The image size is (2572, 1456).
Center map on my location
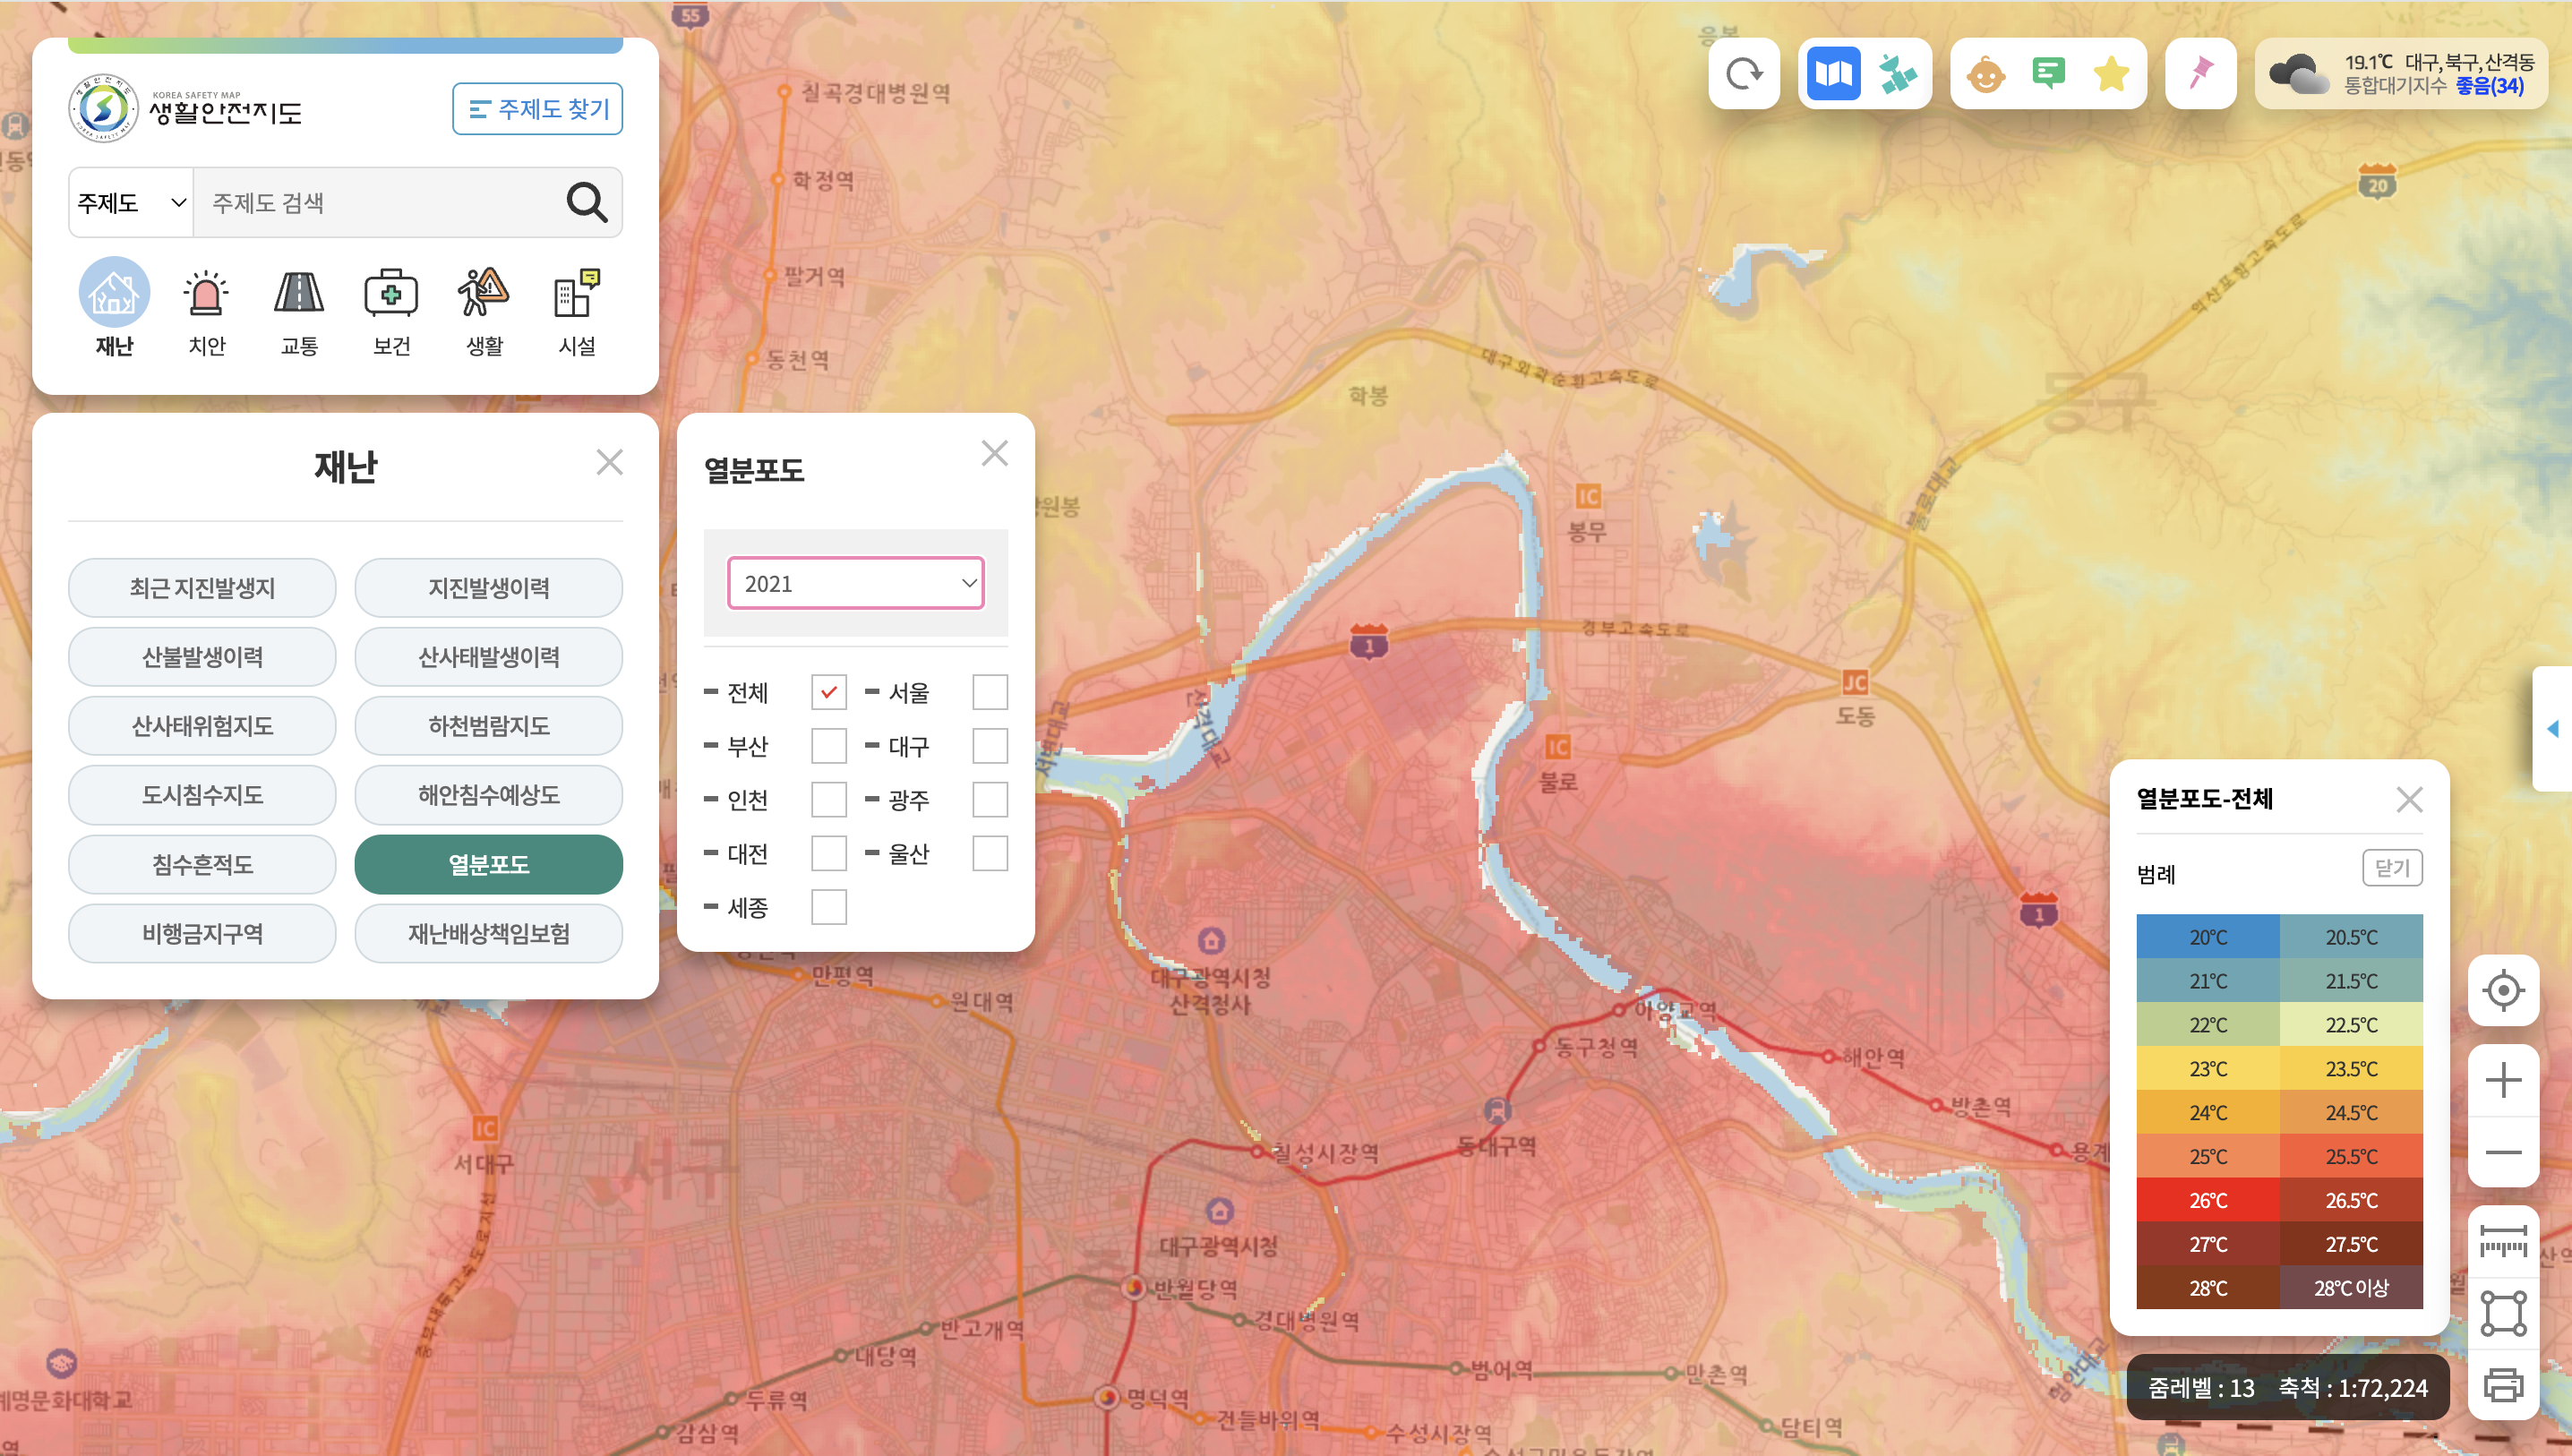coord(2503,990)
